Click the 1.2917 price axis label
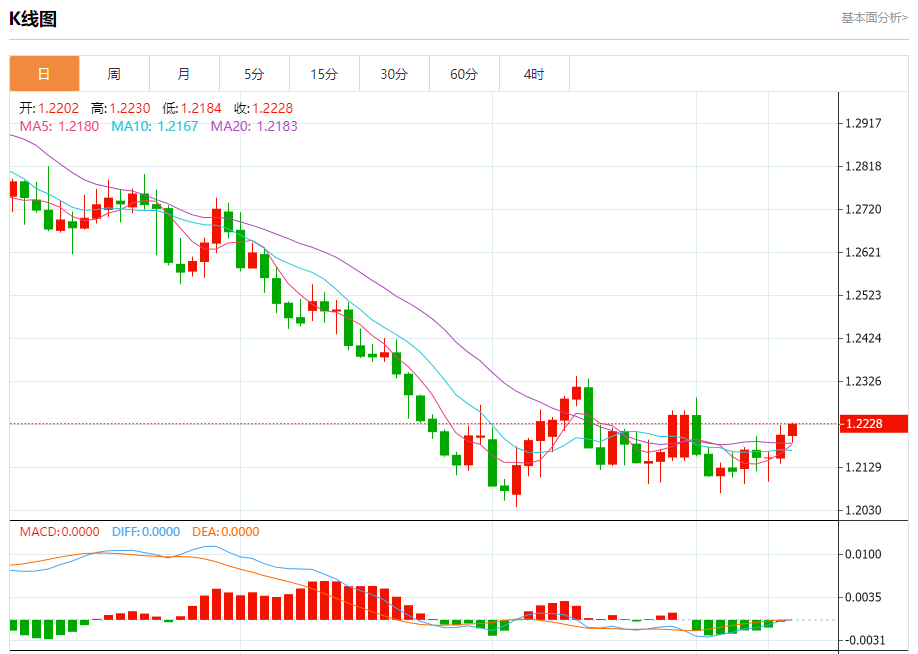Image resolution: width=918 pixels, height=654 pixels. tap(863, 124)
